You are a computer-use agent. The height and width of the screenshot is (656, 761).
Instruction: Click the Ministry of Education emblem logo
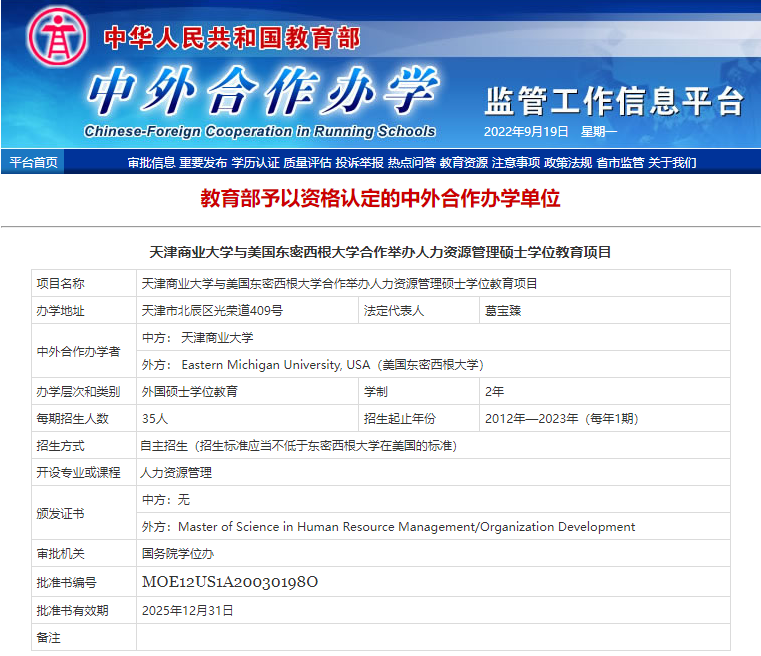tap(58, 37)
